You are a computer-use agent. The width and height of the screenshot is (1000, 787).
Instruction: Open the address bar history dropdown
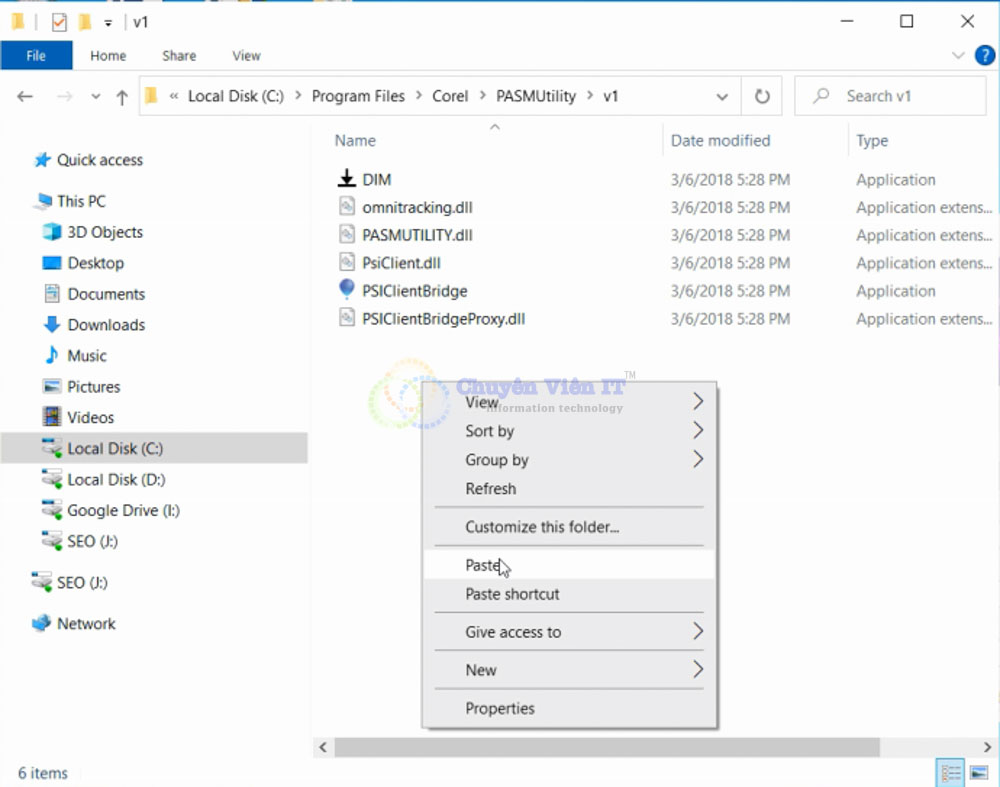point(722,97)
